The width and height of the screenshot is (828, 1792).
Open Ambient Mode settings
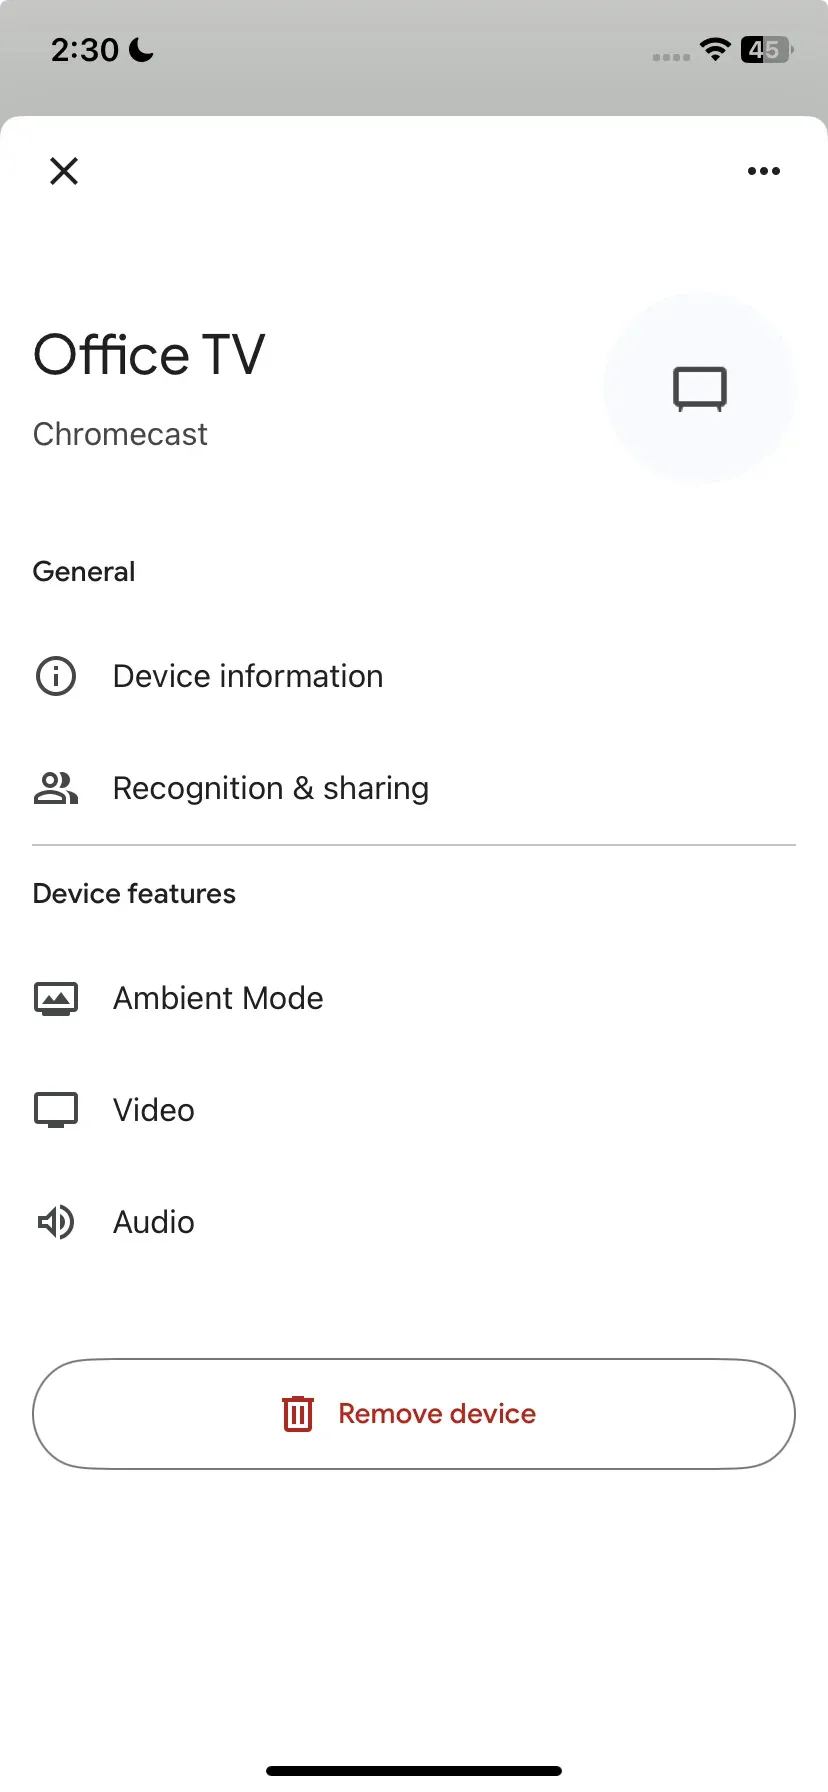tap(218, 998)
